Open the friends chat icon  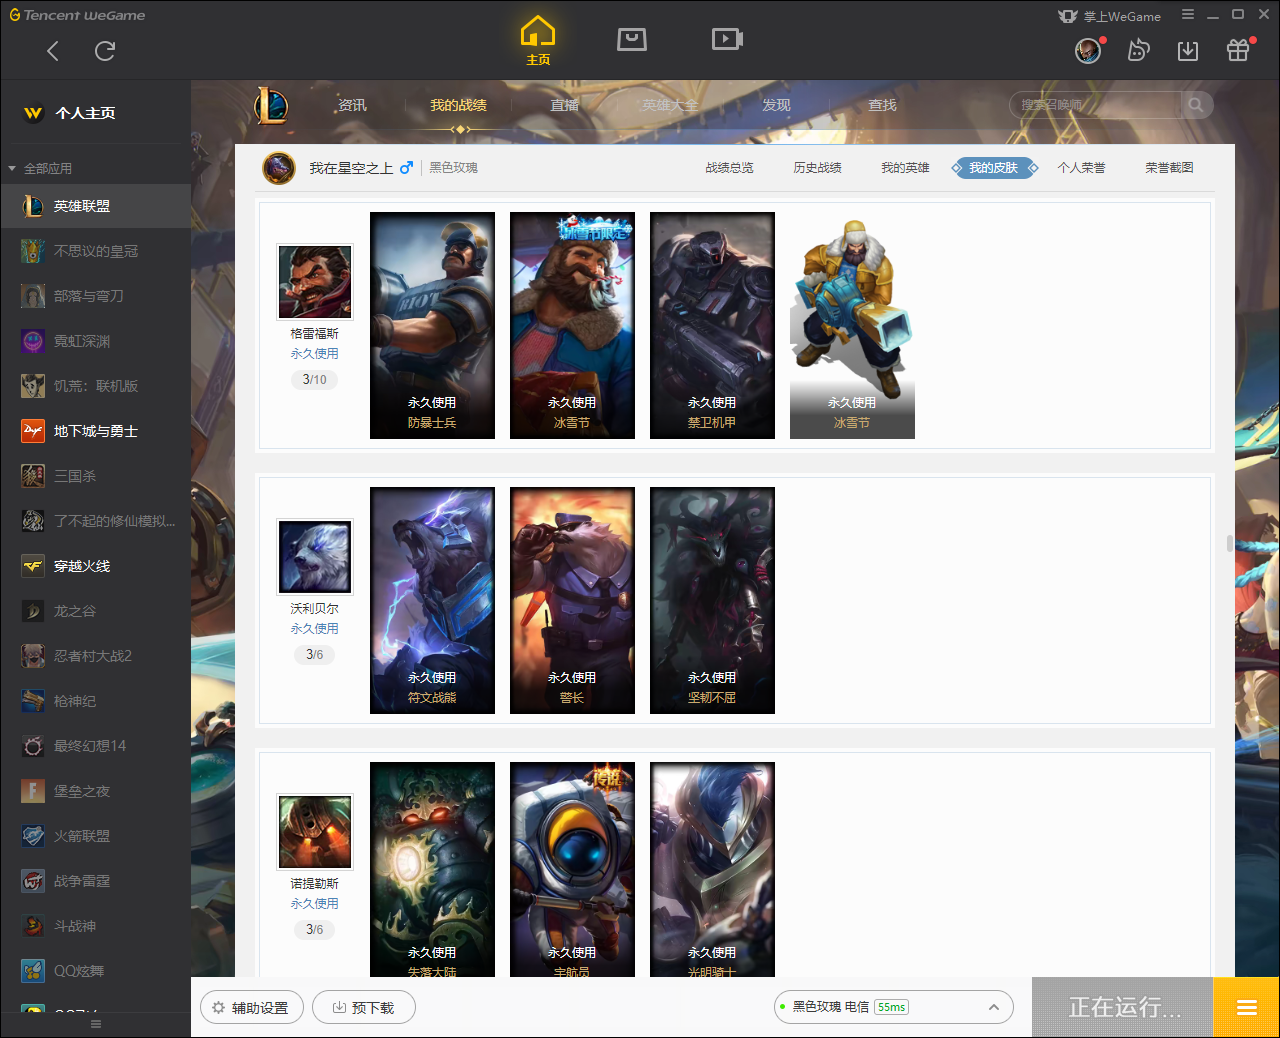click(1138, 50)
